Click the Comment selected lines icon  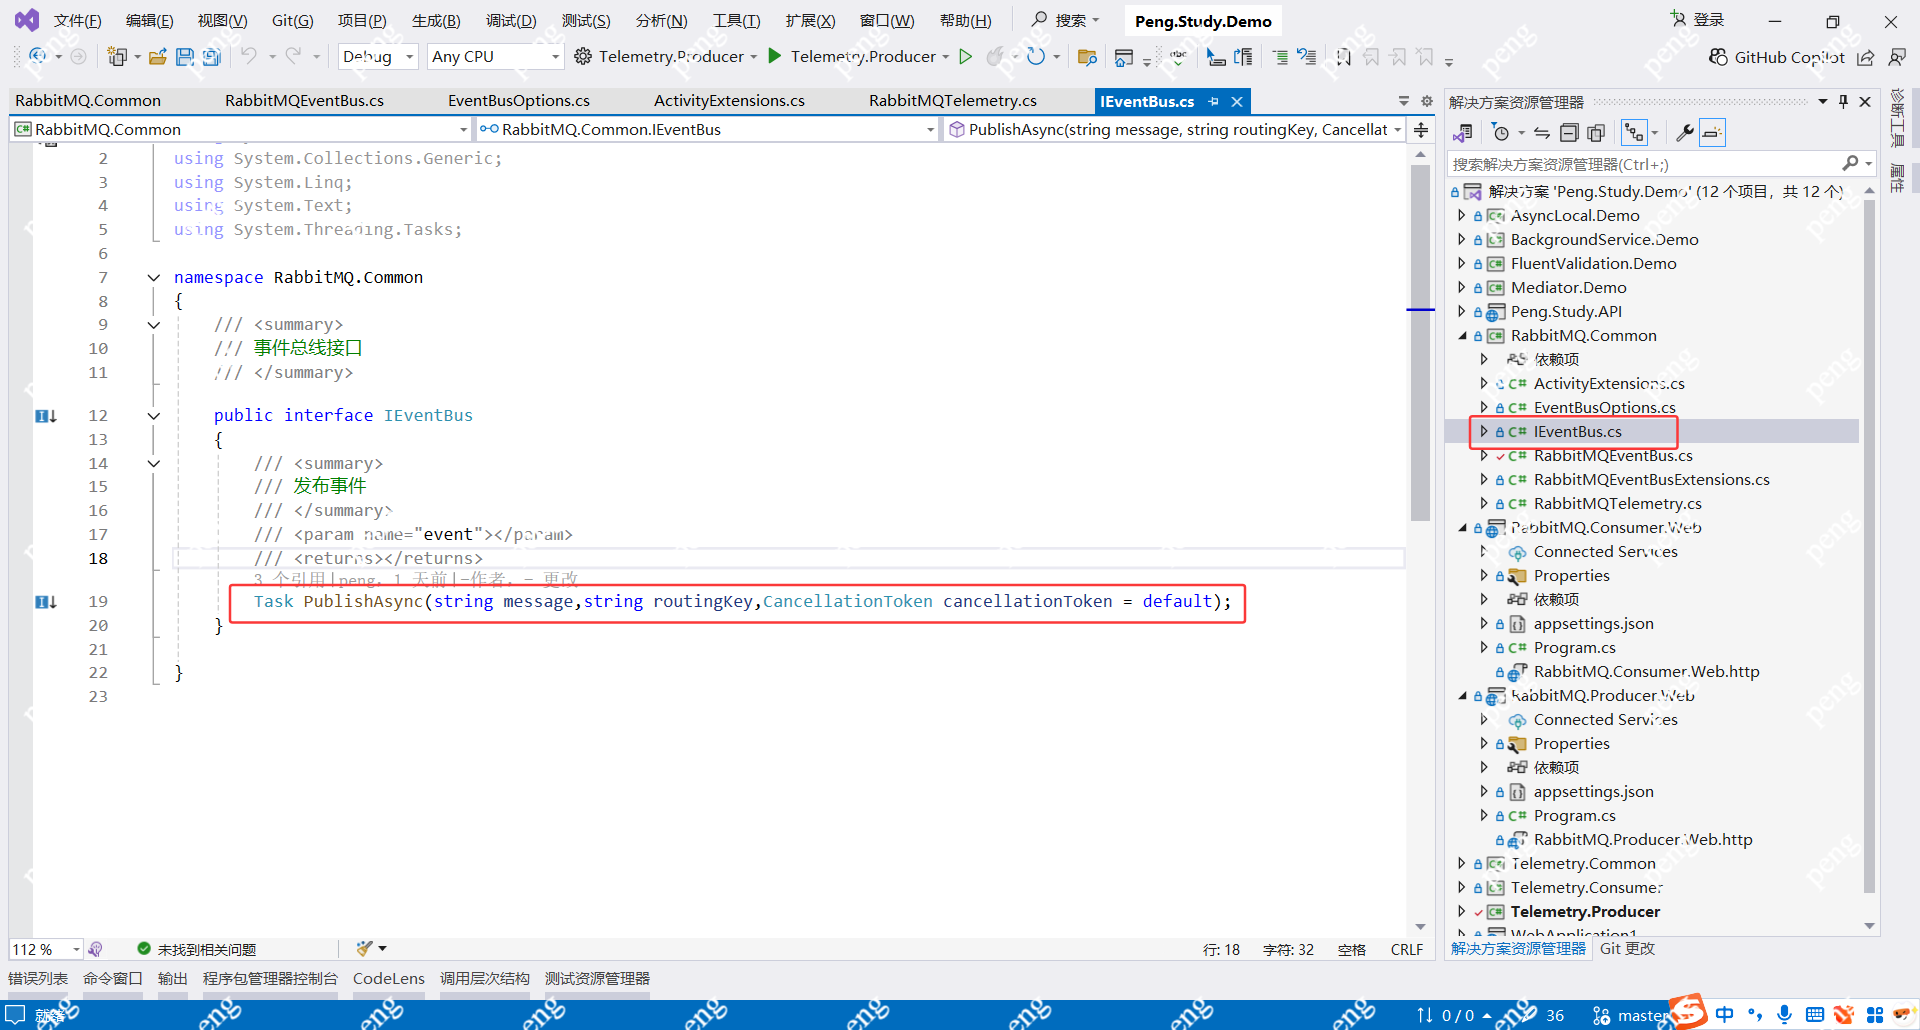(x=1280, y=57)
